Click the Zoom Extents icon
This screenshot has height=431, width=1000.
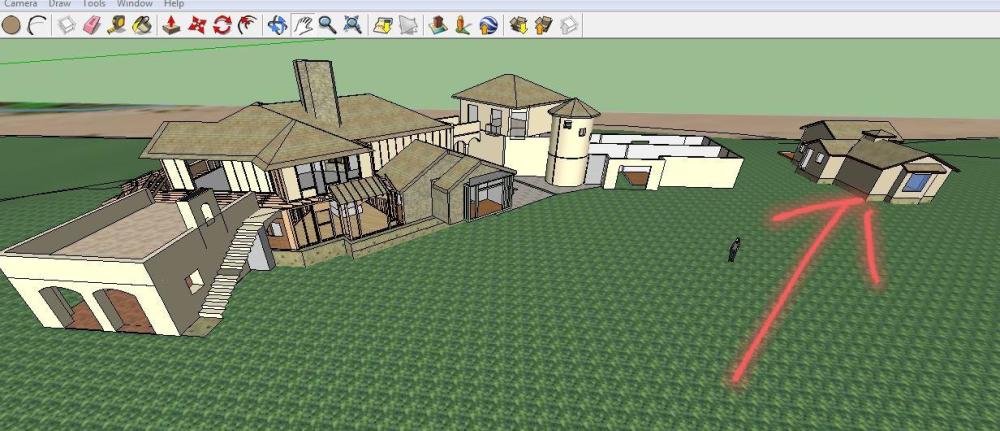(x=352, y=25)
